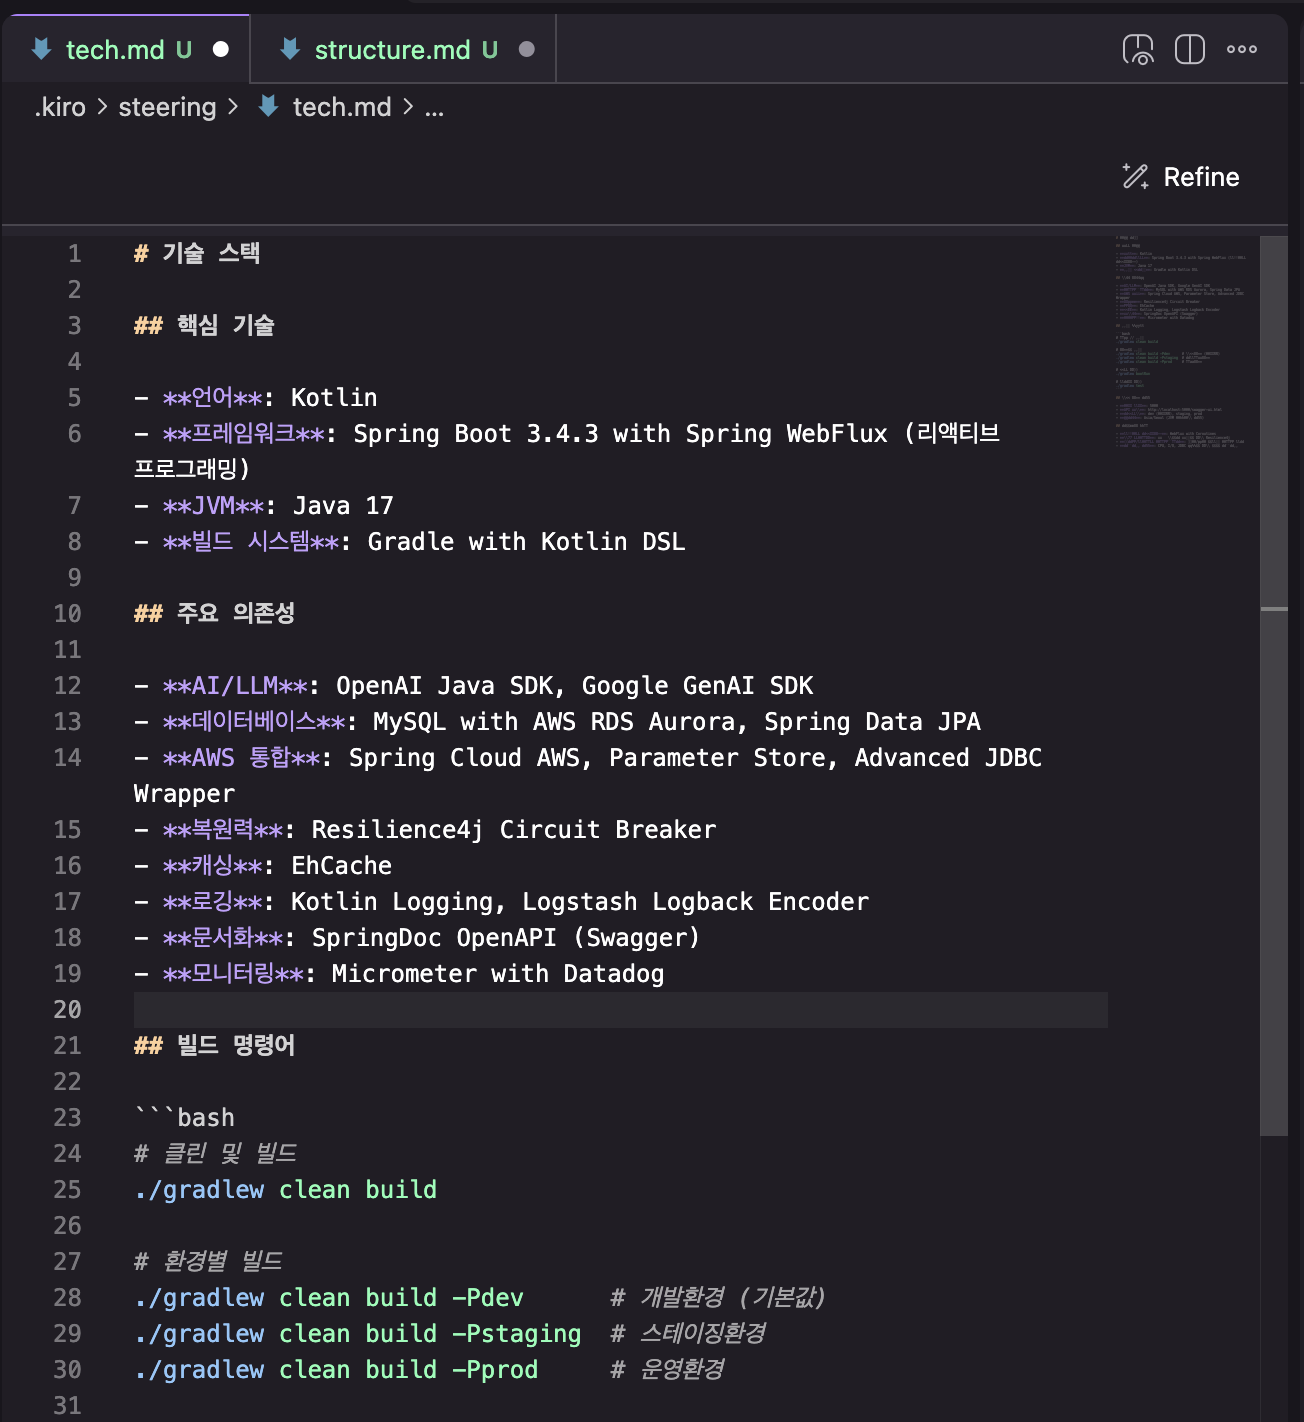
Task: Select .kiro in the breadcrumb
Action: [60, 107]
